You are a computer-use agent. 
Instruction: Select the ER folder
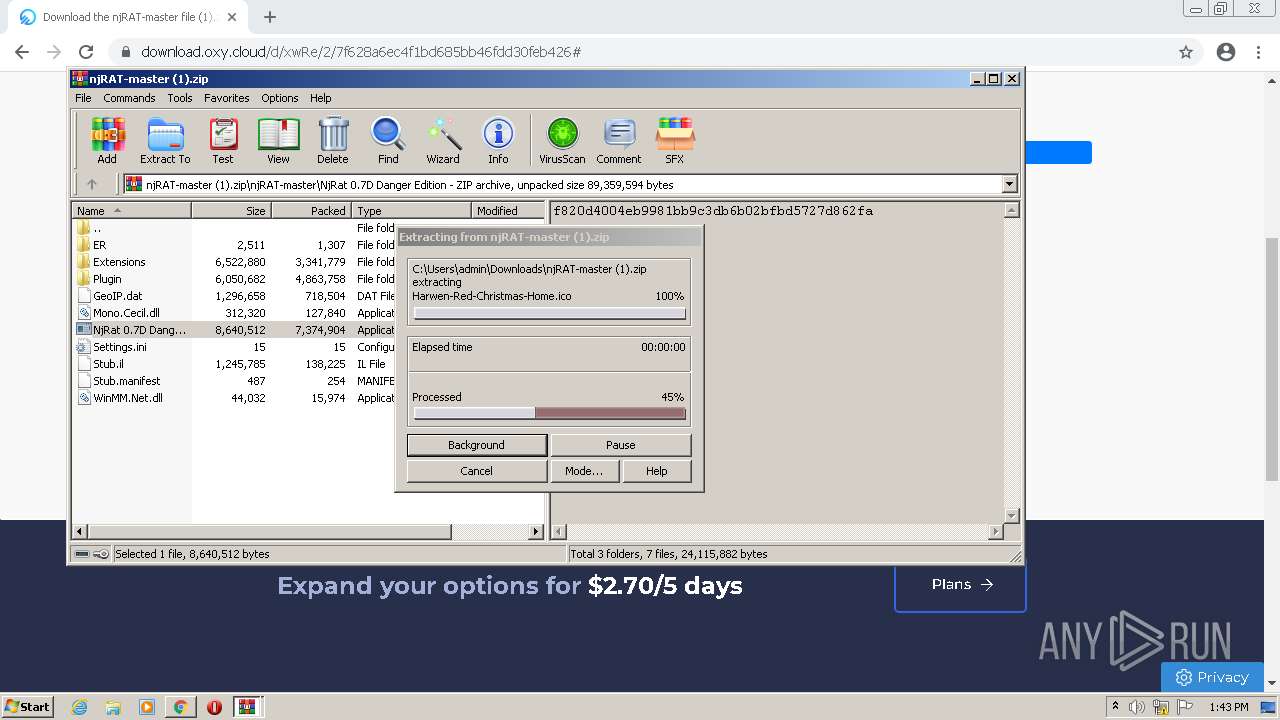(x=99, y=245)
